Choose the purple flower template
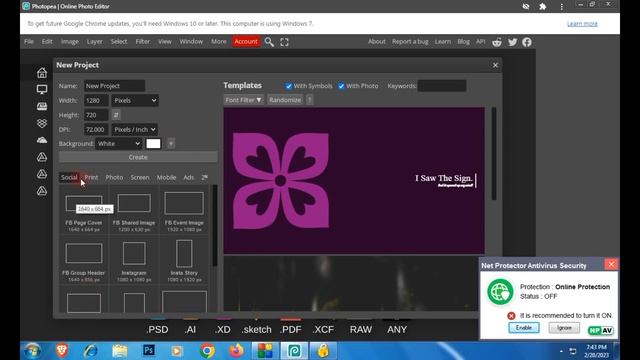640x360 pixels. pyautogui.click(x=354, y=180)
